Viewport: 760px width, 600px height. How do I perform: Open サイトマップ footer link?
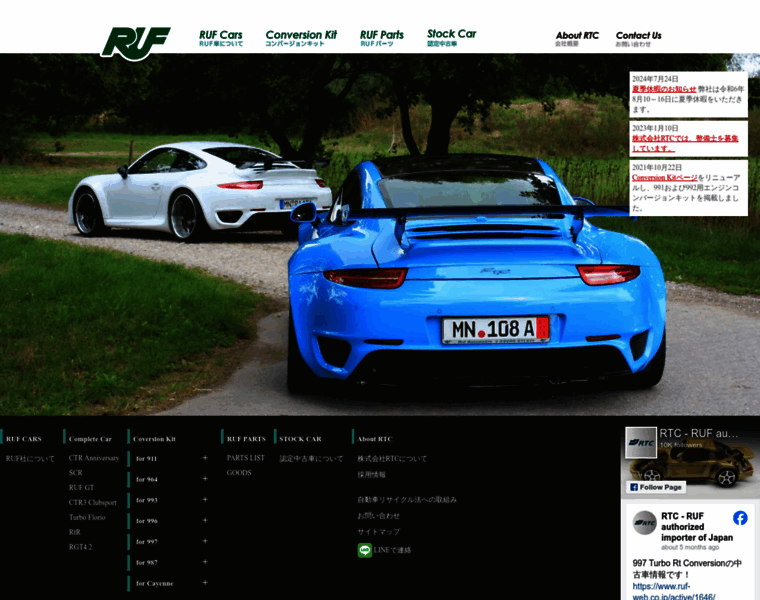click(379, 532)
